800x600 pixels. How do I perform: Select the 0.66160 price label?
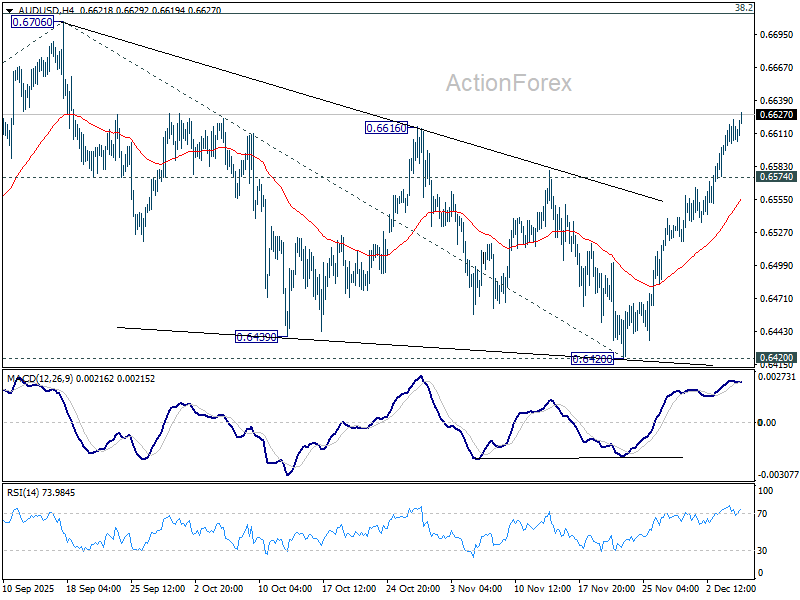[x=387, y=128]
